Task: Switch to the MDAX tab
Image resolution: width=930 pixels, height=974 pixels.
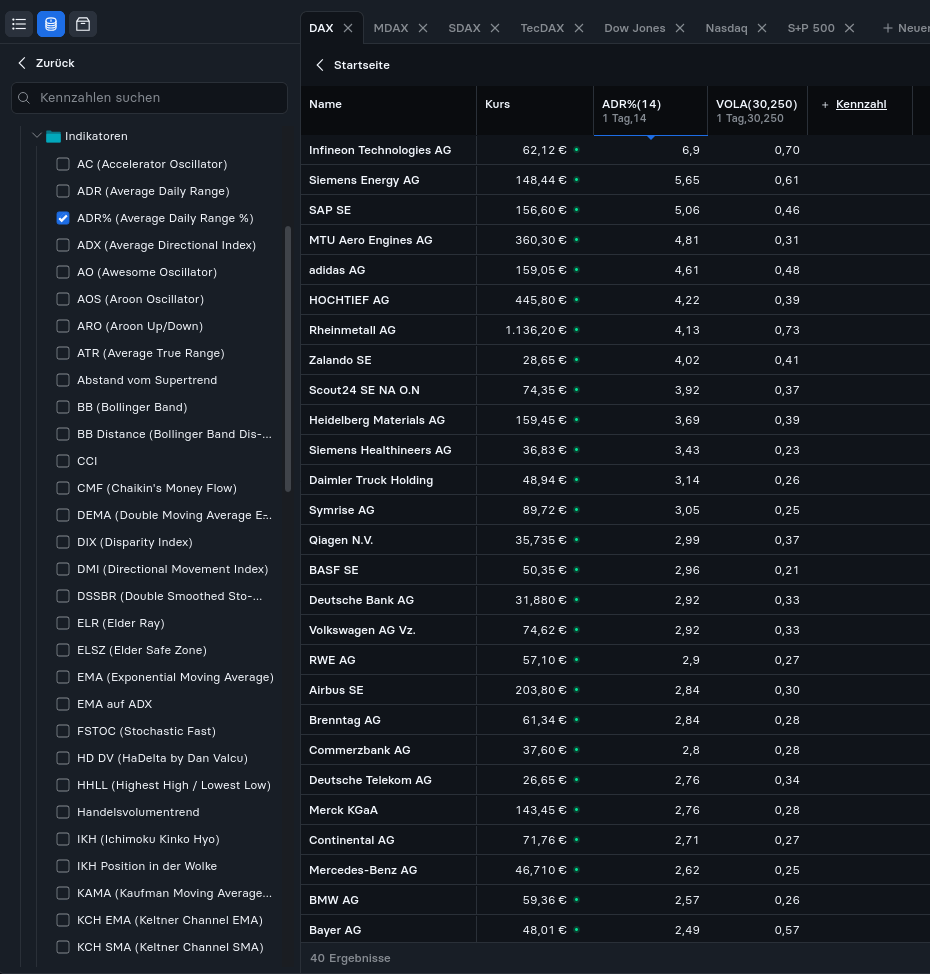Action: [391, 28]
